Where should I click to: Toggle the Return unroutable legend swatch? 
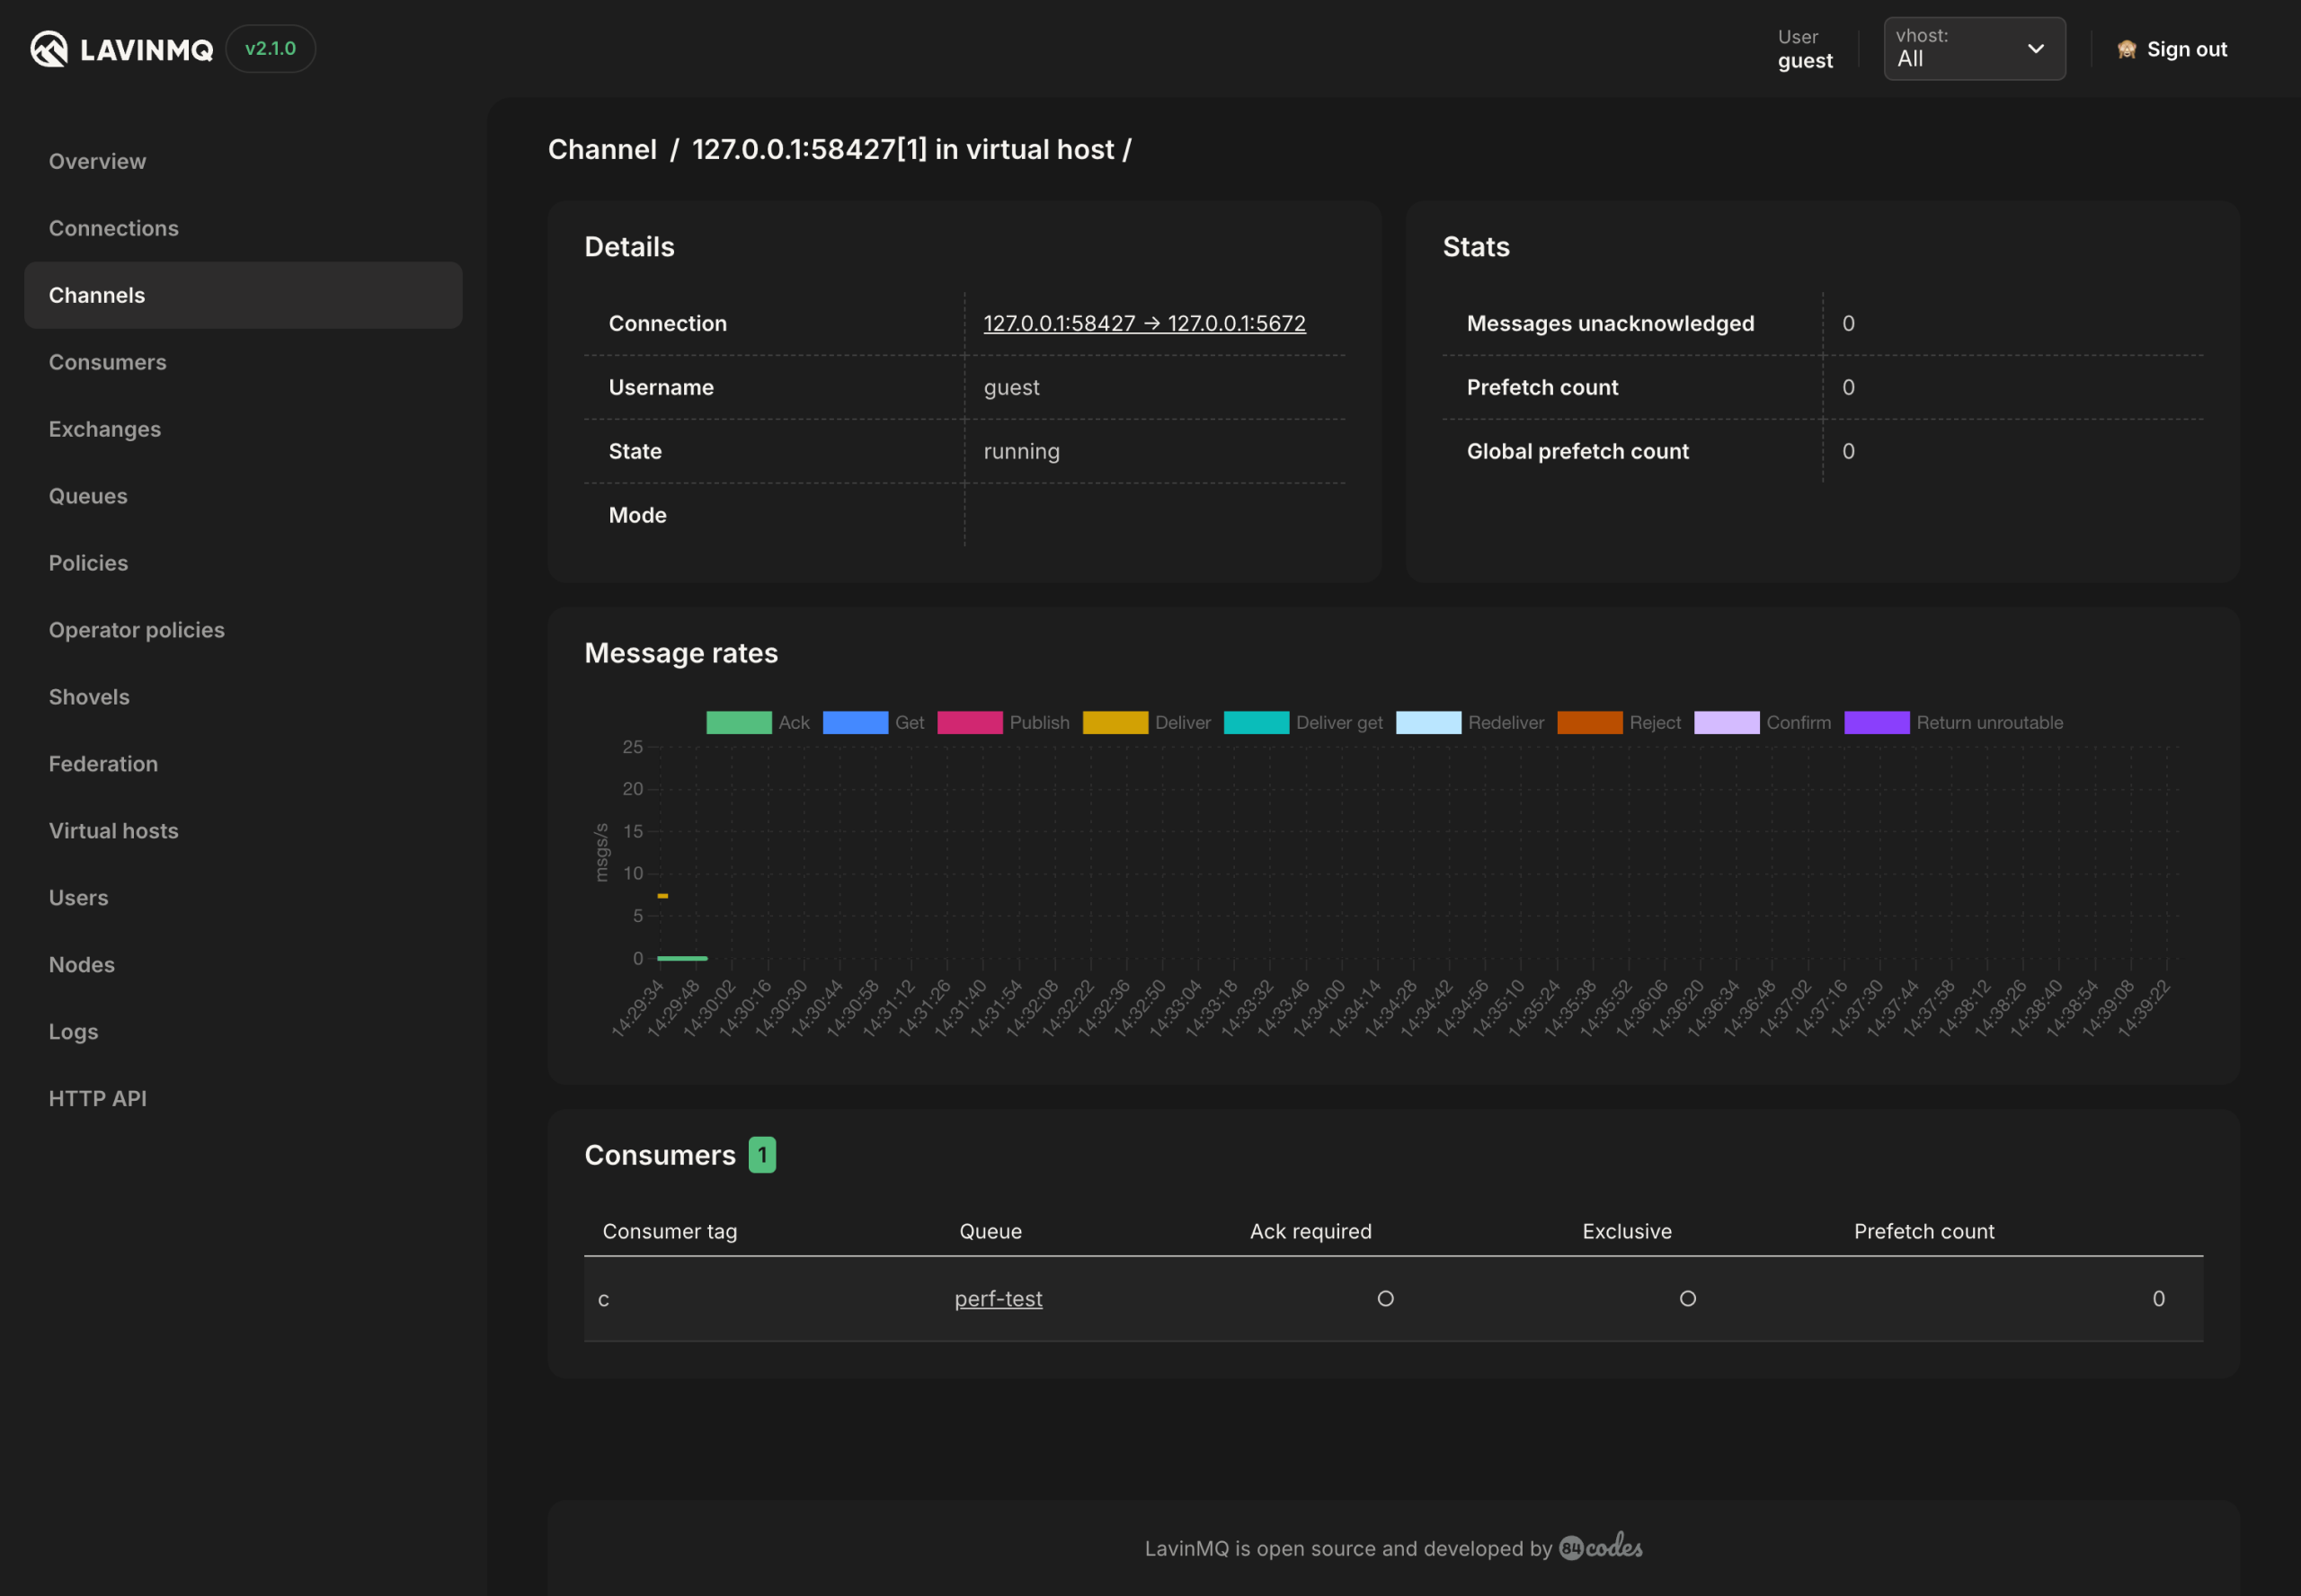1877,722
